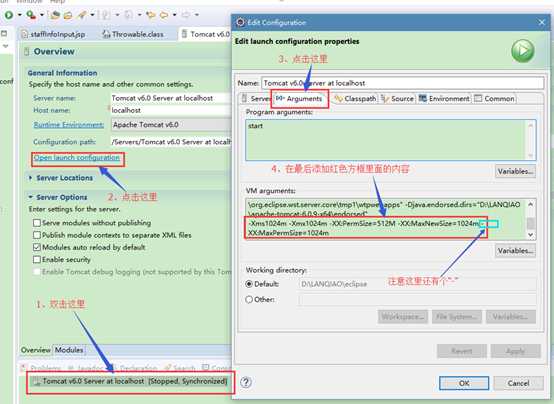
Task: Open the Arguments tab in Edit Configuration
Action: 300,99
